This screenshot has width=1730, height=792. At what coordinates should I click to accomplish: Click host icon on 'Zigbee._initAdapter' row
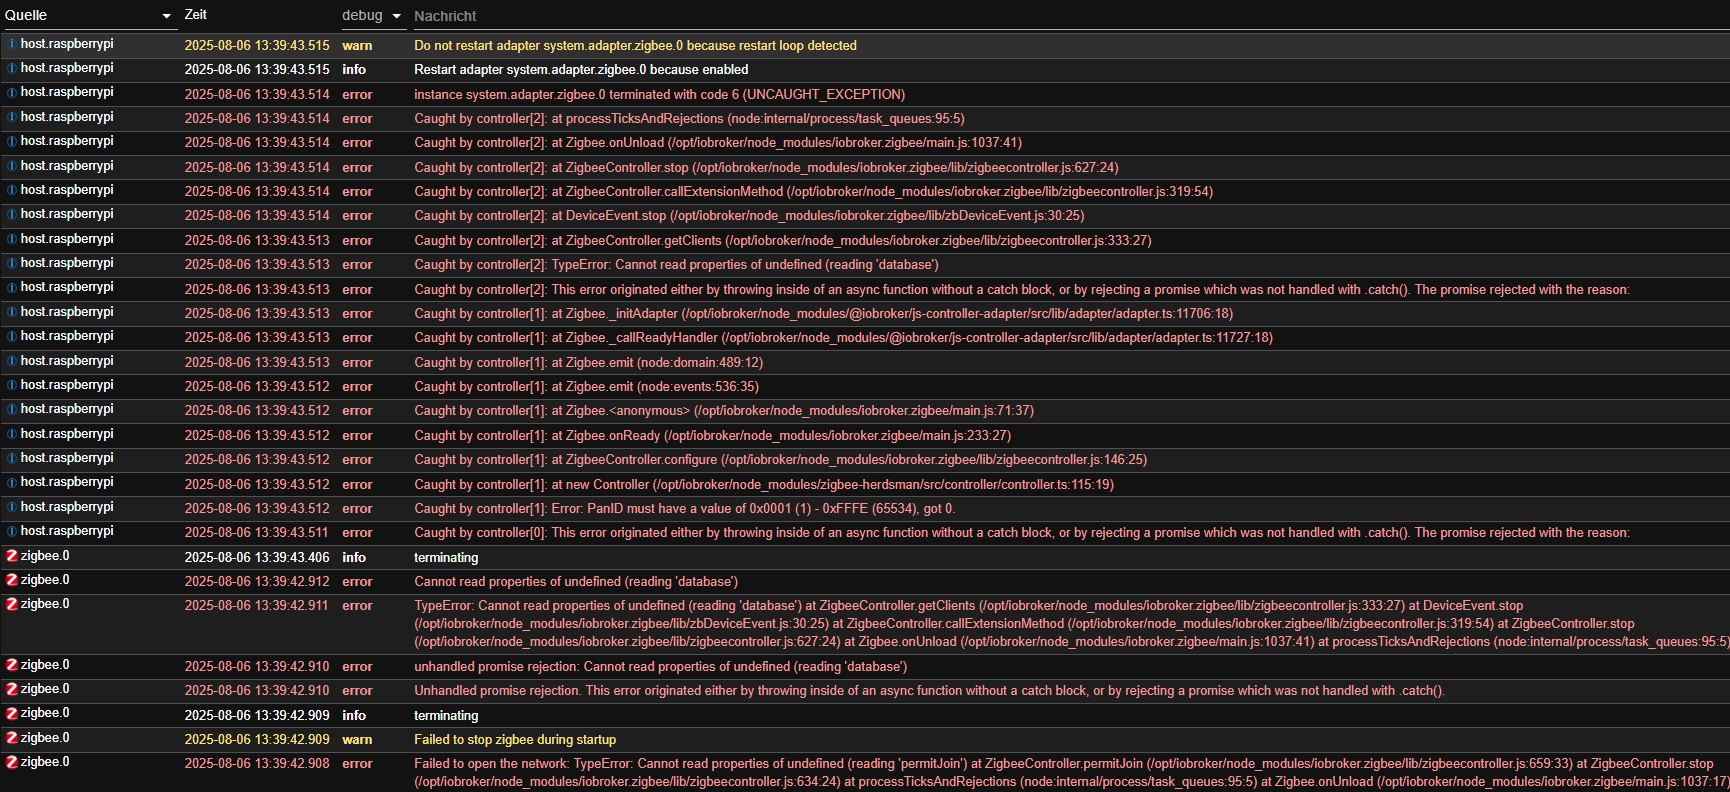point(12,312)
